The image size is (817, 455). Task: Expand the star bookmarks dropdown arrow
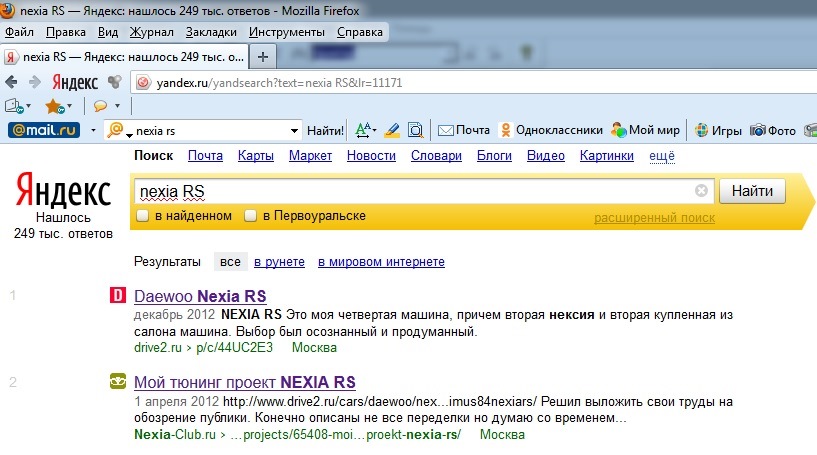[69, 106]
